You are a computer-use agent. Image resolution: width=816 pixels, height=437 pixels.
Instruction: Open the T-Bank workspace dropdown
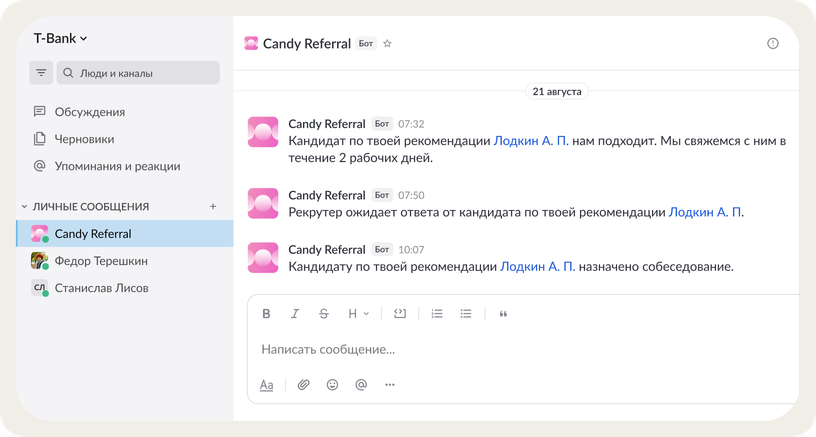tap(61, 39)
